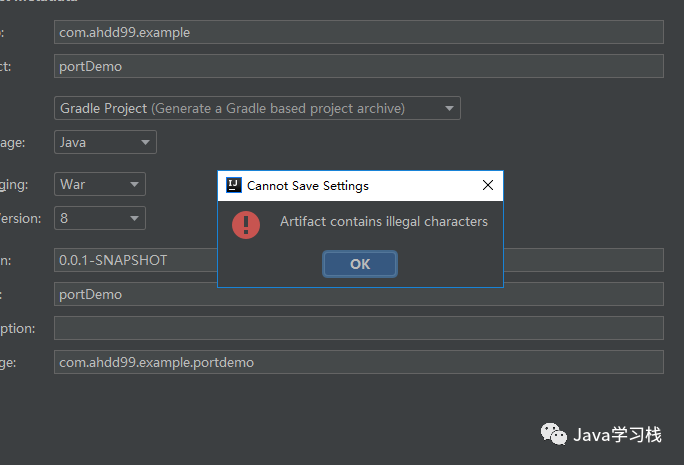Close the Cannot Save Settings dialog
The width and height of the screenshot is (684, 465).
pyautogui.click(x=488, y=185)
